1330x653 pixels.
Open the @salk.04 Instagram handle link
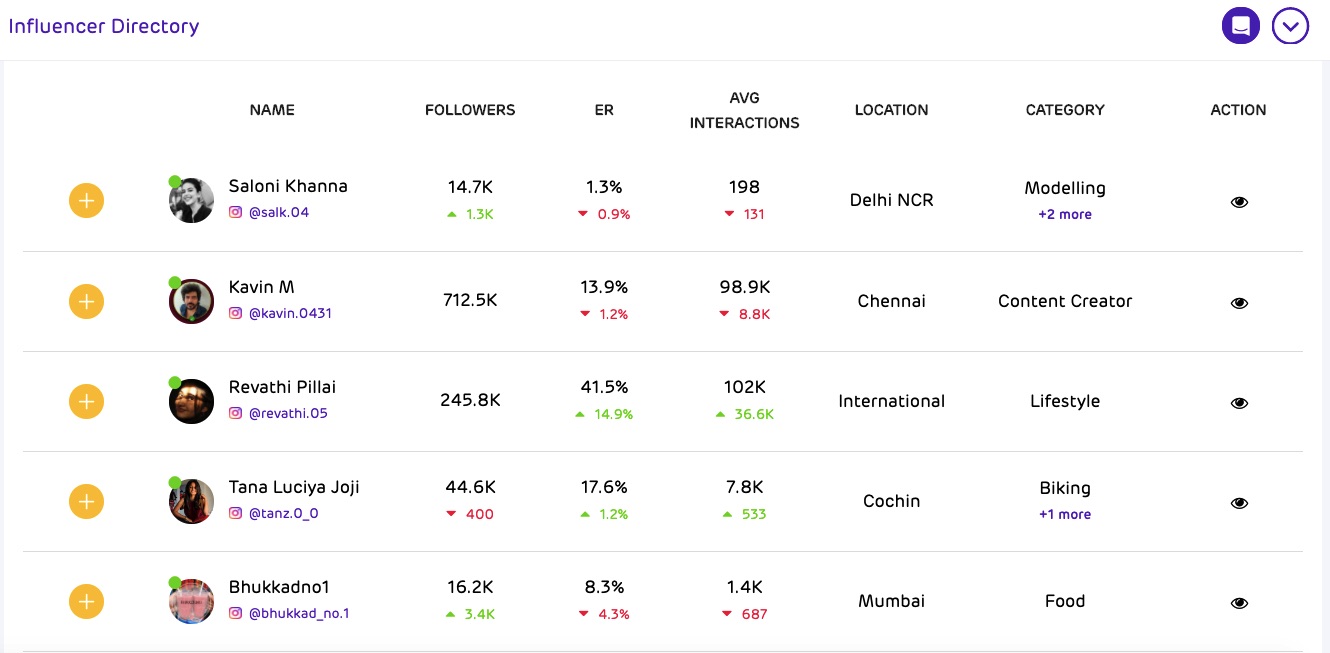pos(278,212)
